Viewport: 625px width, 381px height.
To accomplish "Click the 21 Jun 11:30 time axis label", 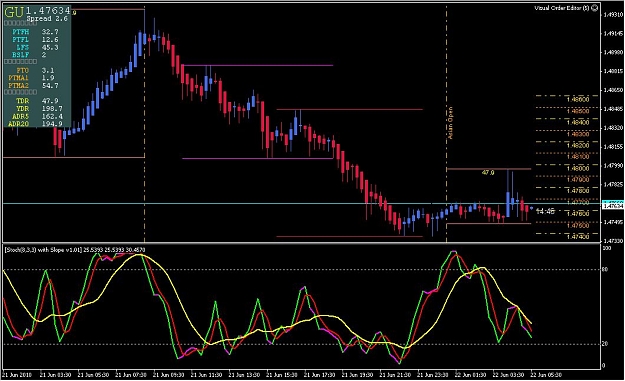I will pos(206,375).
